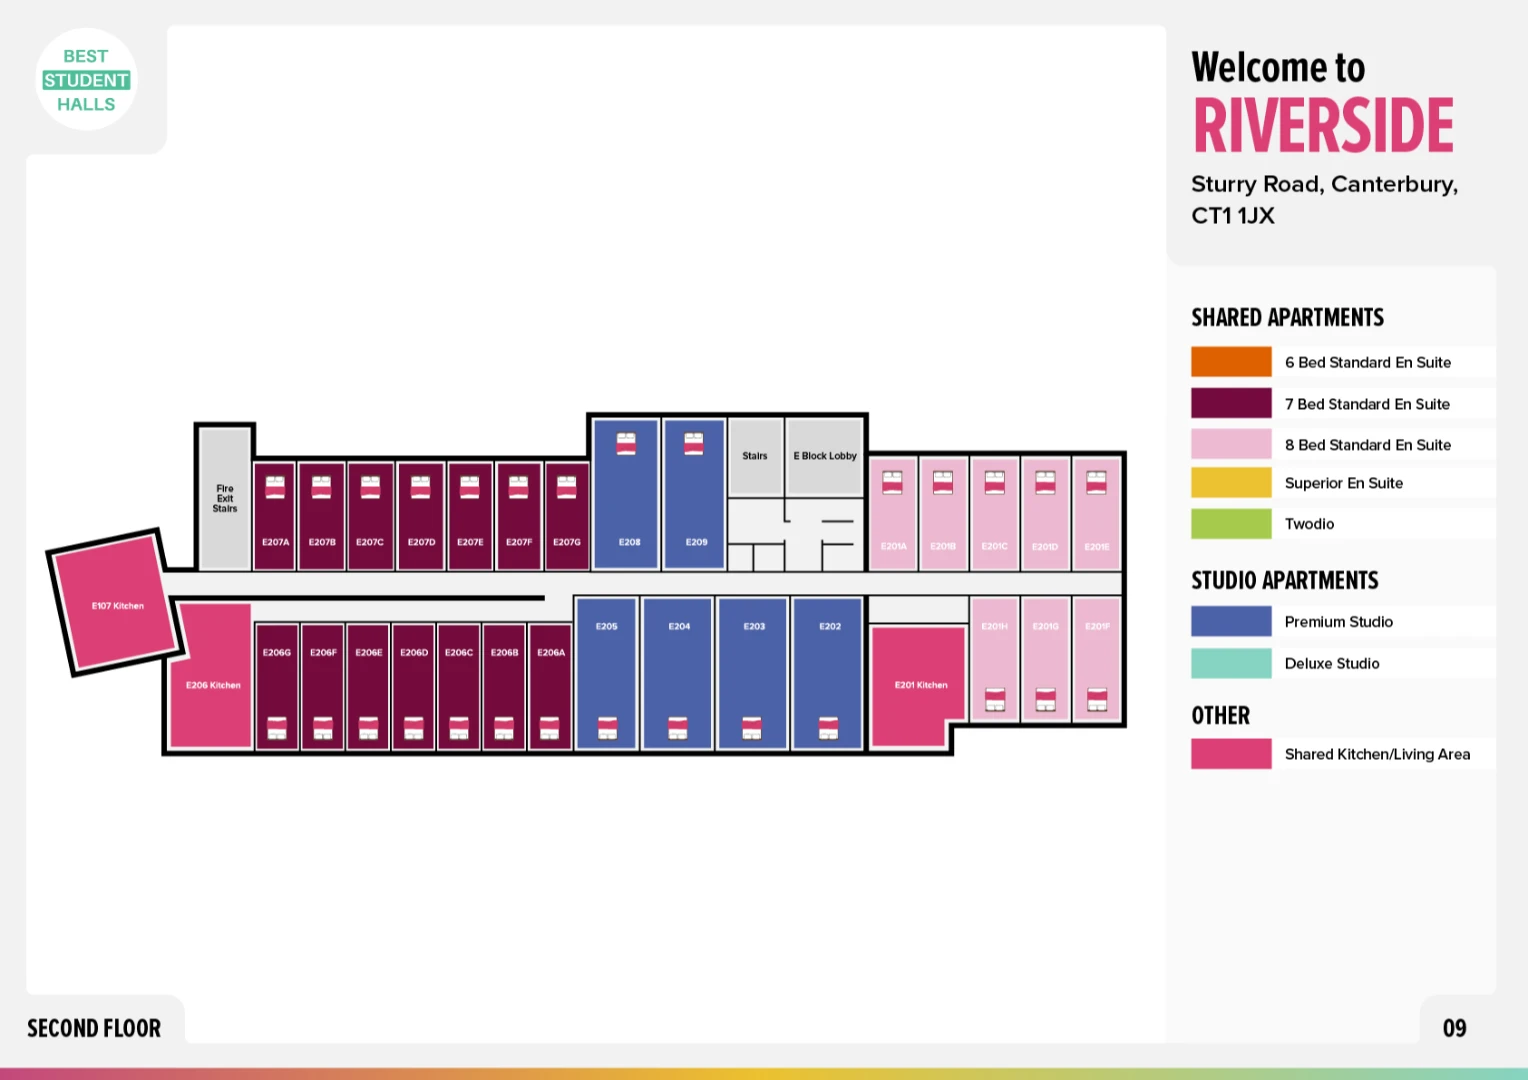Click the bed icon in room E201B
The height and width of the screenshot is (1080, 1528).
(943, 482)
